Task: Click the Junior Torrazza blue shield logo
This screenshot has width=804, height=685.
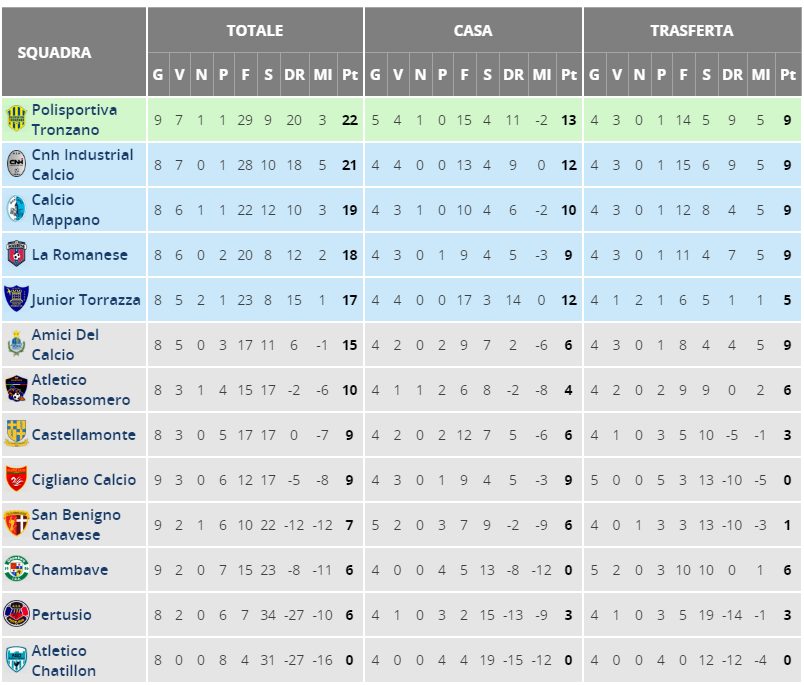Action: (16, 298)
